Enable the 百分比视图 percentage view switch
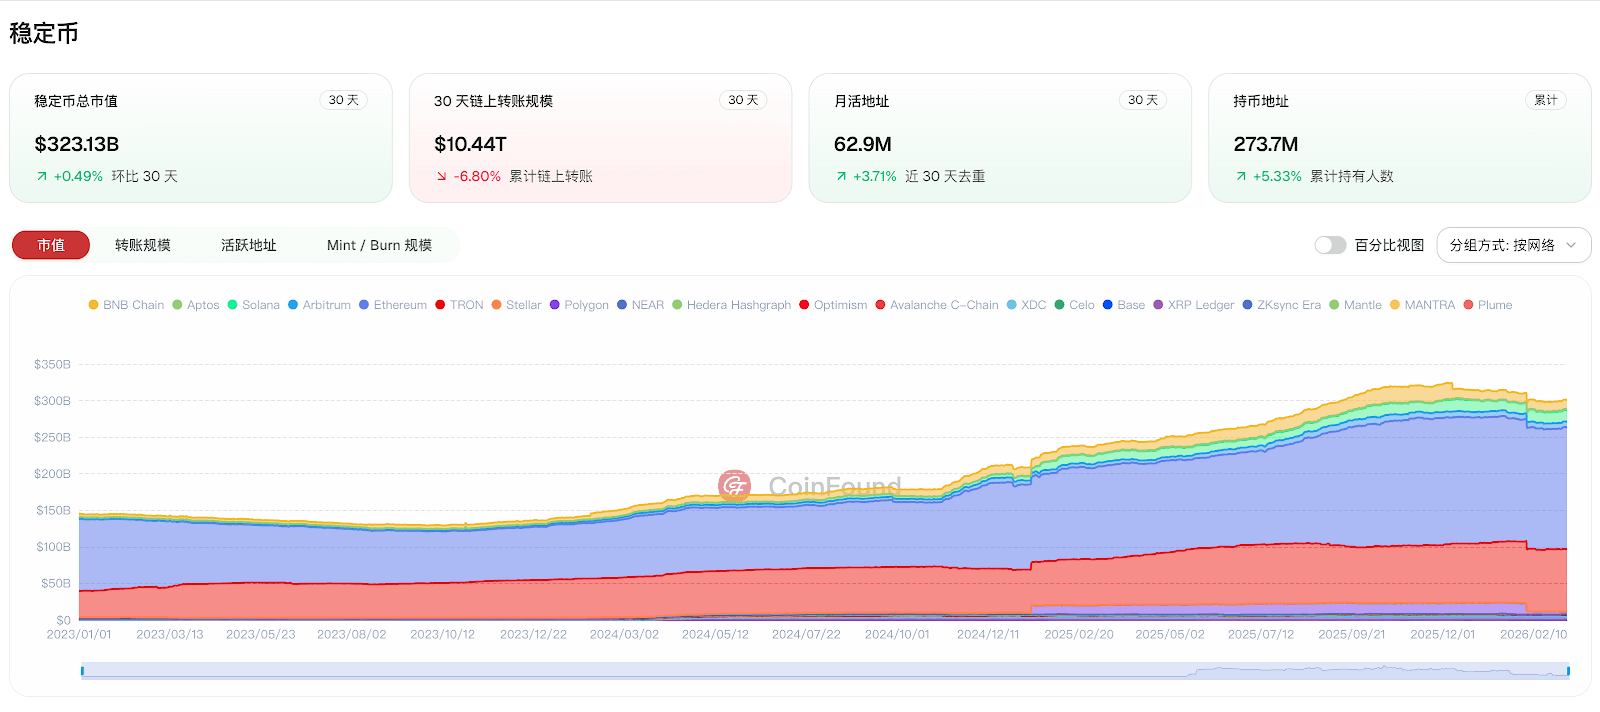The height and width of the screenshot is (712, 1600). pos(1330,245)
